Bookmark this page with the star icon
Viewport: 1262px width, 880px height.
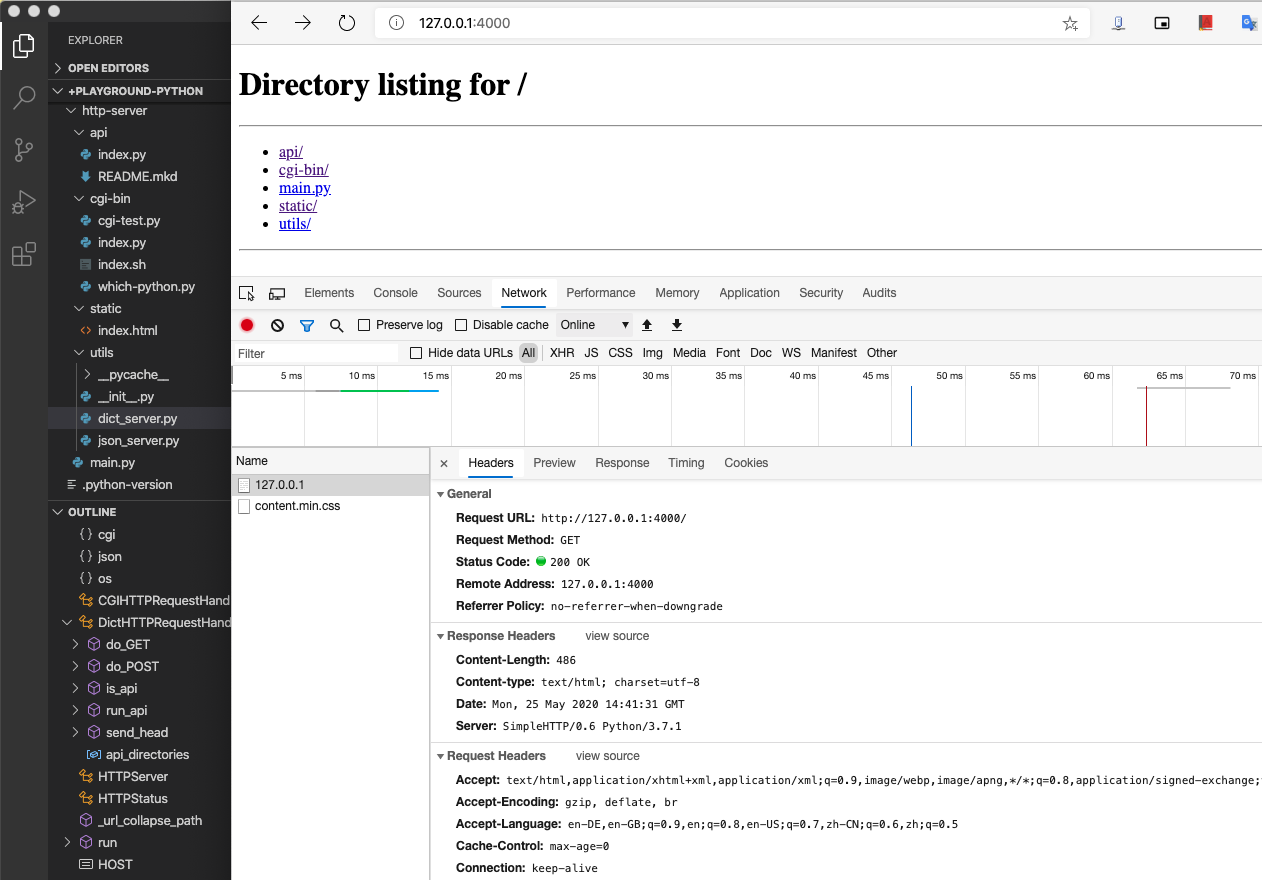coord(1070,23)
